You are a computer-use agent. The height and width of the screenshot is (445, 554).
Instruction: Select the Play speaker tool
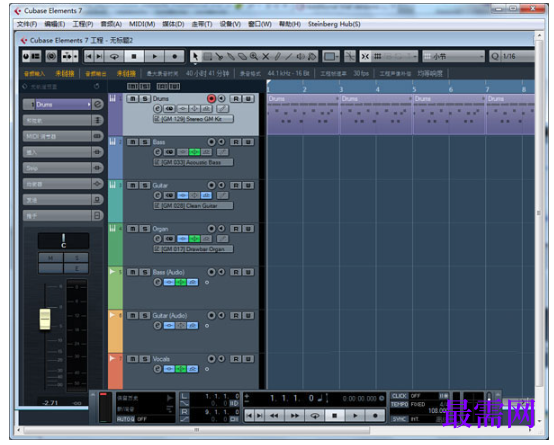tap(301, 57)
